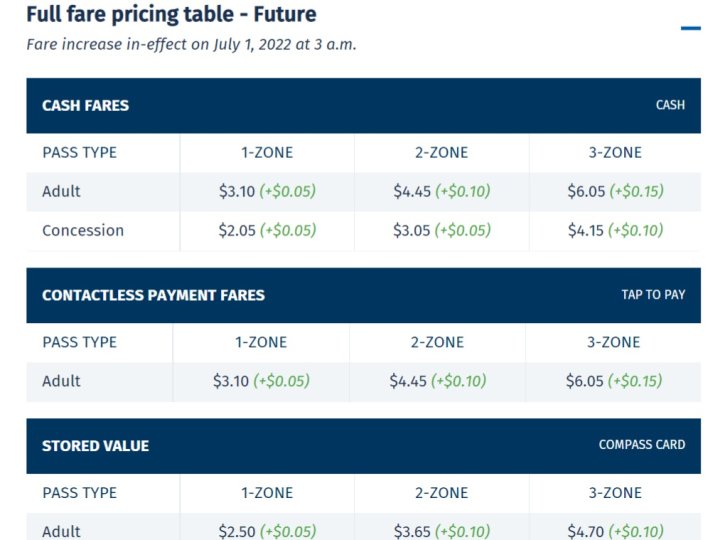Select the CASH FARES table header

point(85,105)
